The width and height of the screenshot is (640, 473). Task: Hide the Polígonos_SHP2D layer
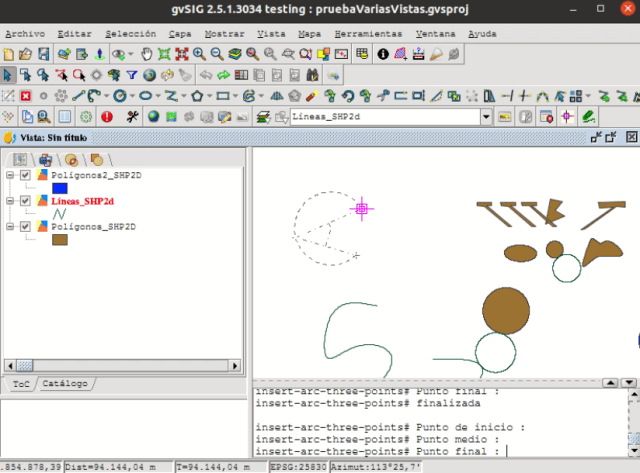26,228
